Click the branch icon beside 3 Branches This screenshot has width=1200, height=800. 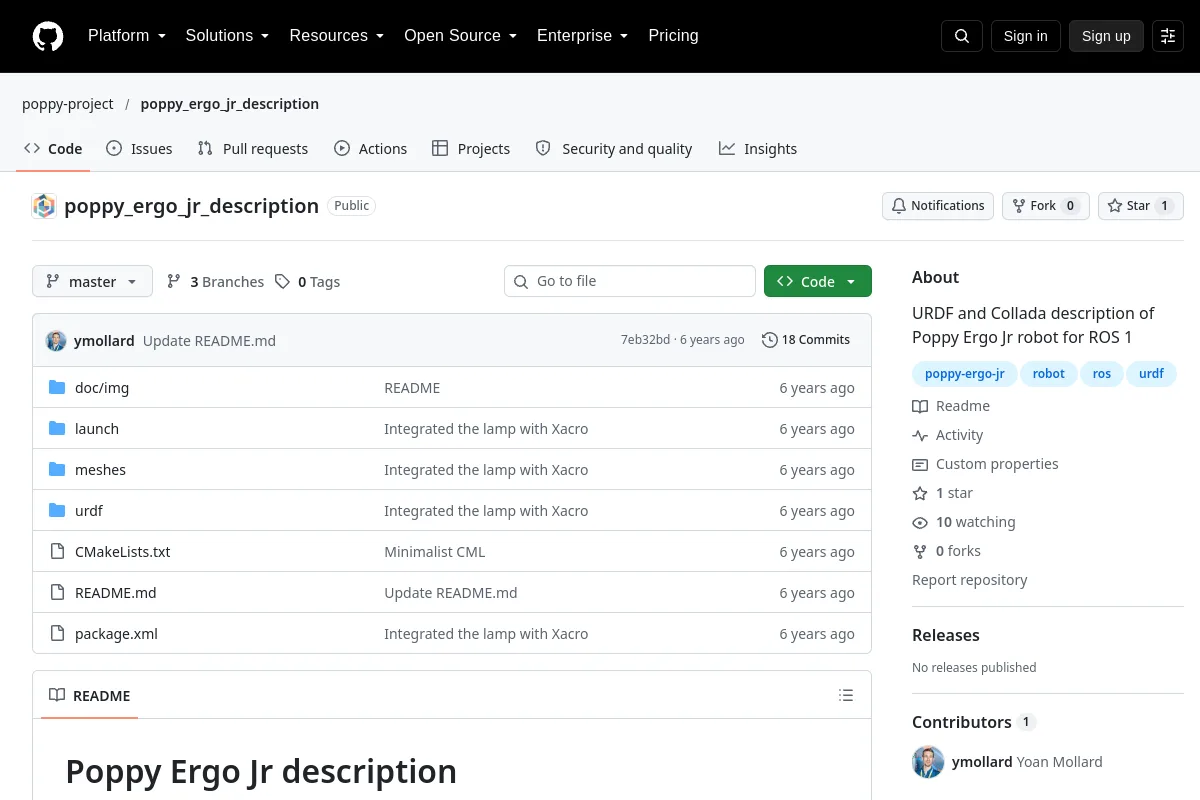click(174, 282)
